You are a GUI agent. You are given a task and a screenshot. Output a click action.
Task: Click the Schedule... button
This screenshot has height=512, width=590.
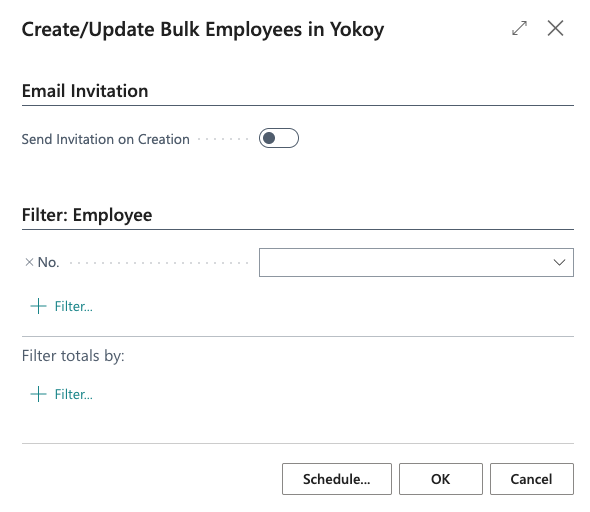tap(337, 479)
